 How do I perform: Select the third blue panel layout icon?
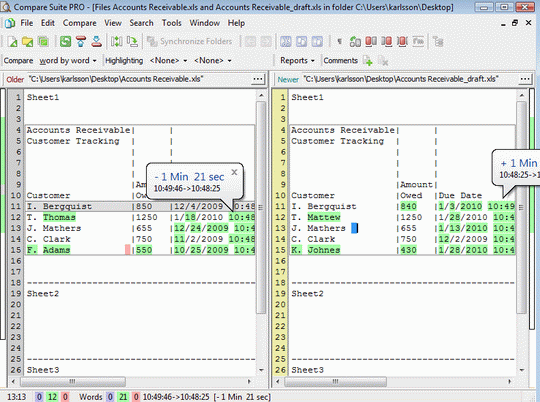click(x=317, y=42)
